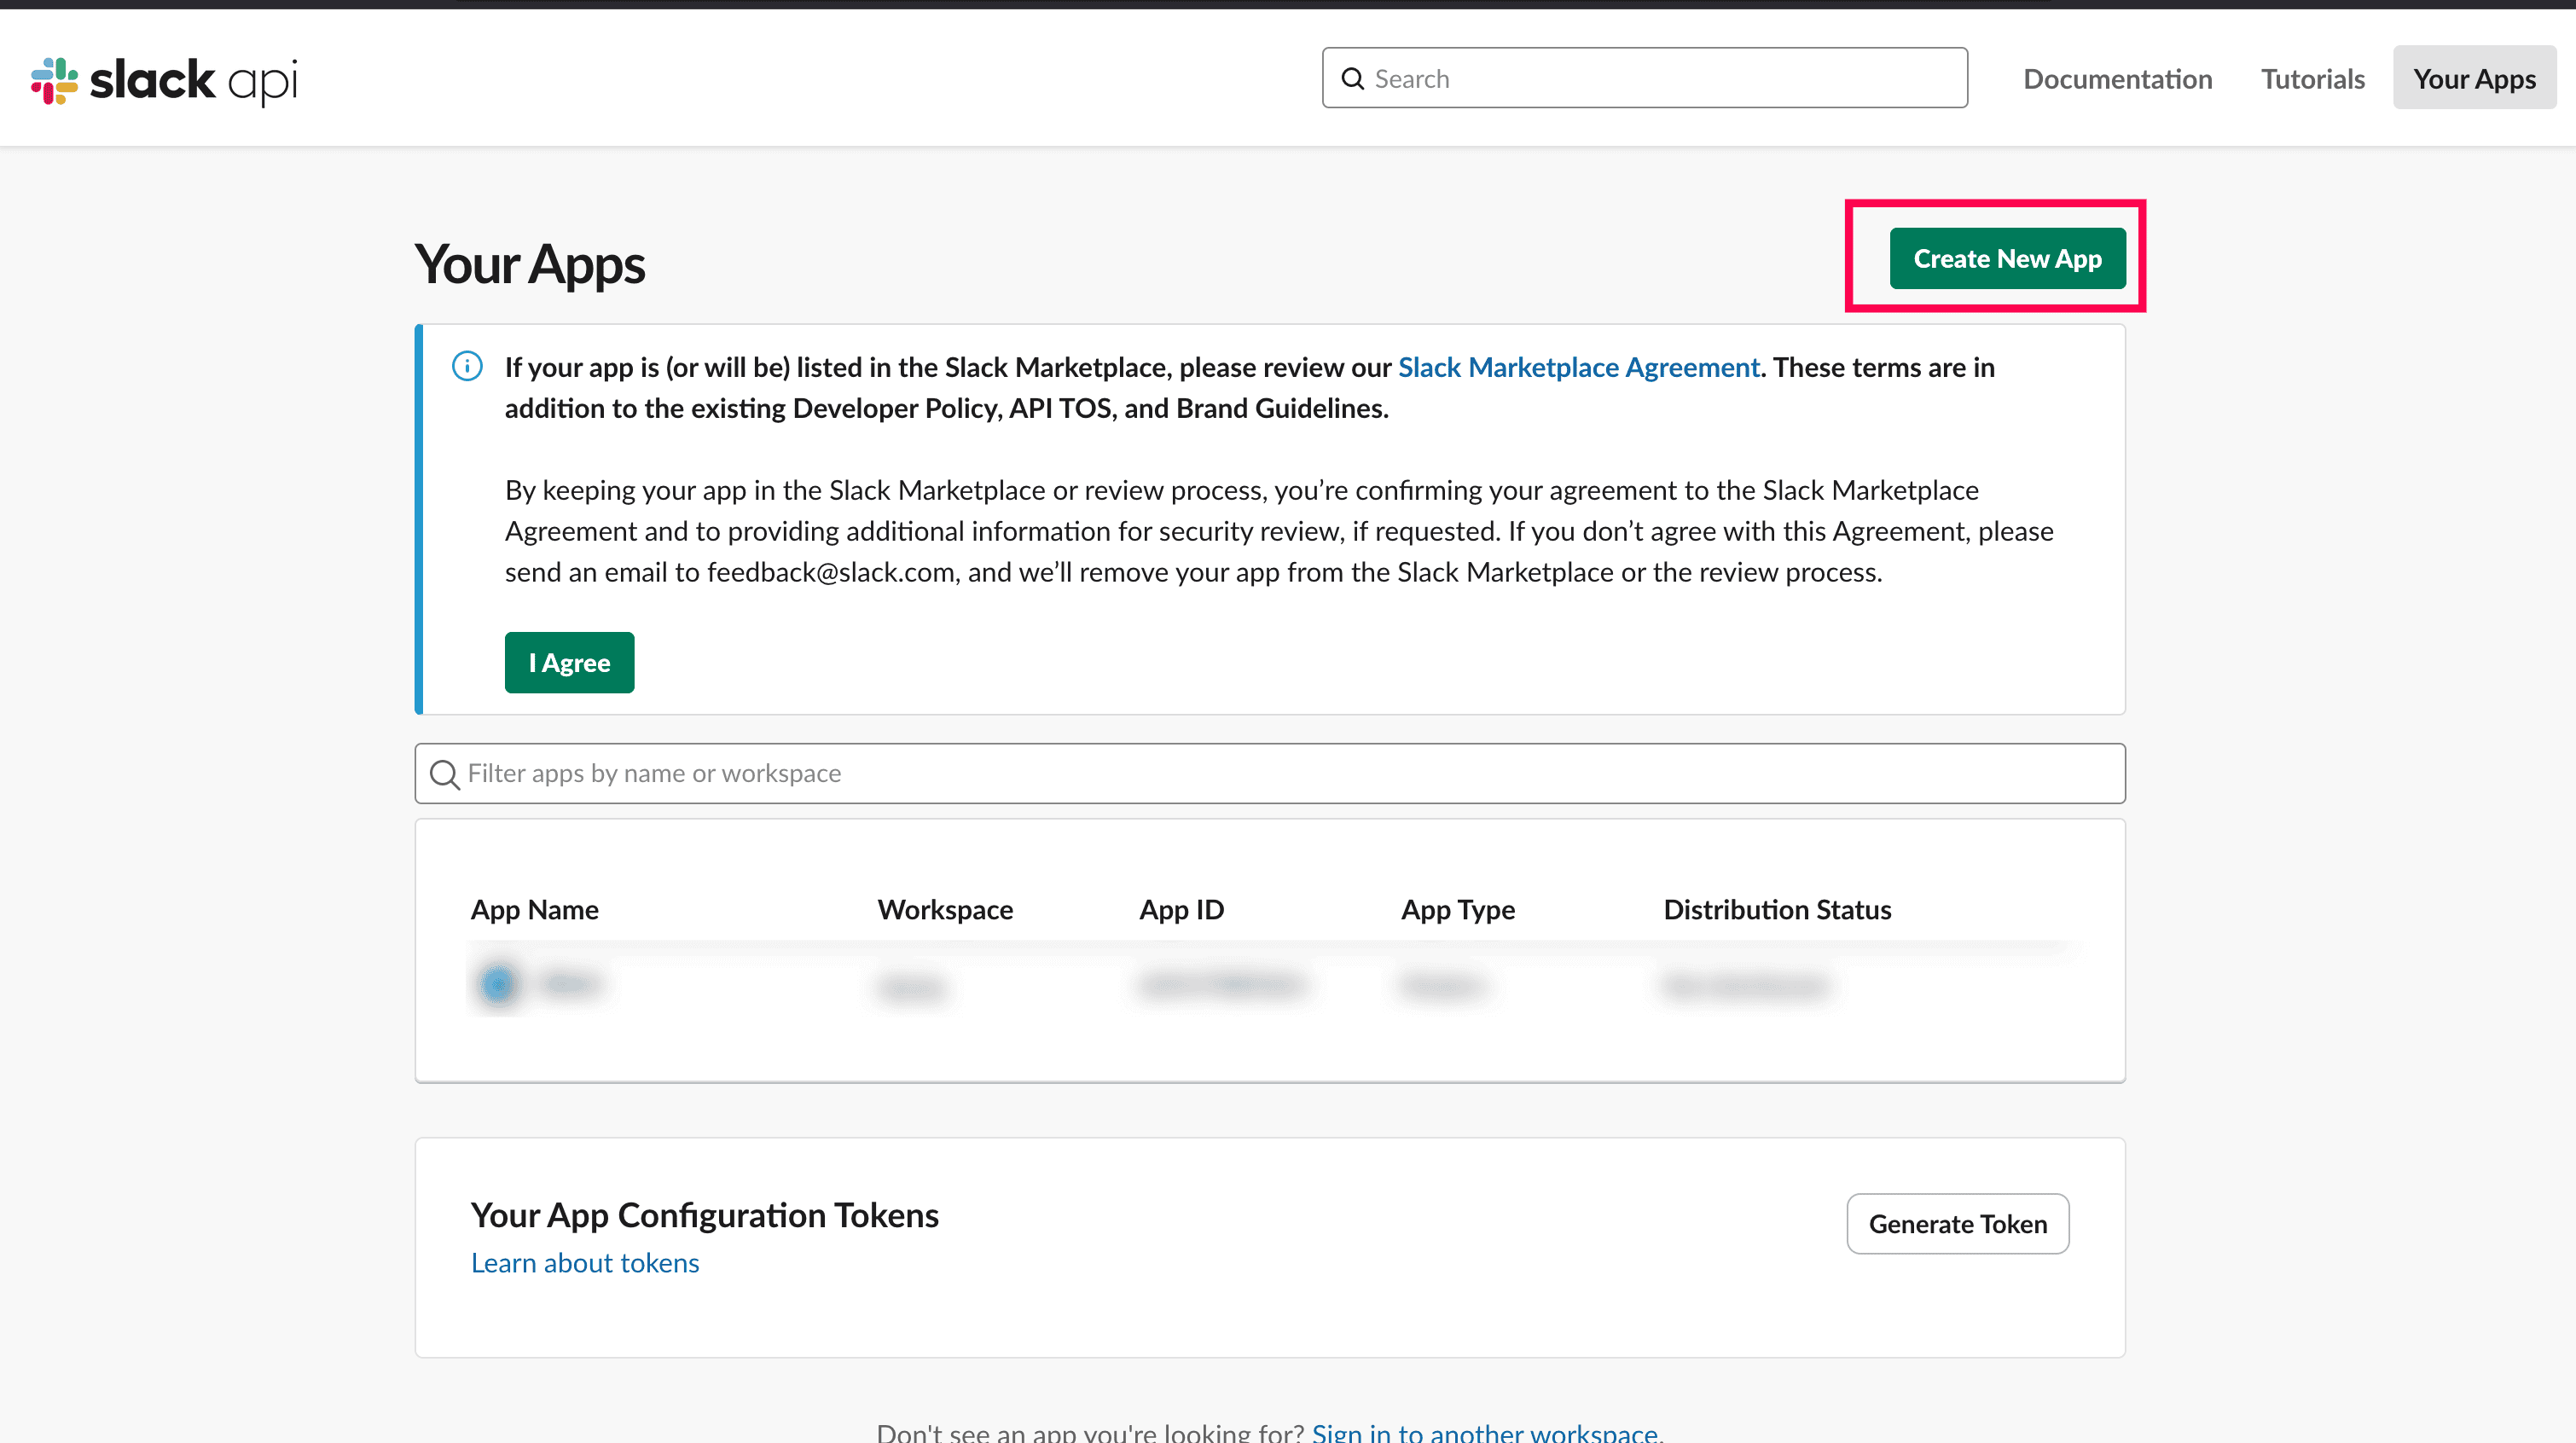Open the Slack Marketplace Agreement link
Viewport: 2576px width, 1443px height.
(1579, 367)
